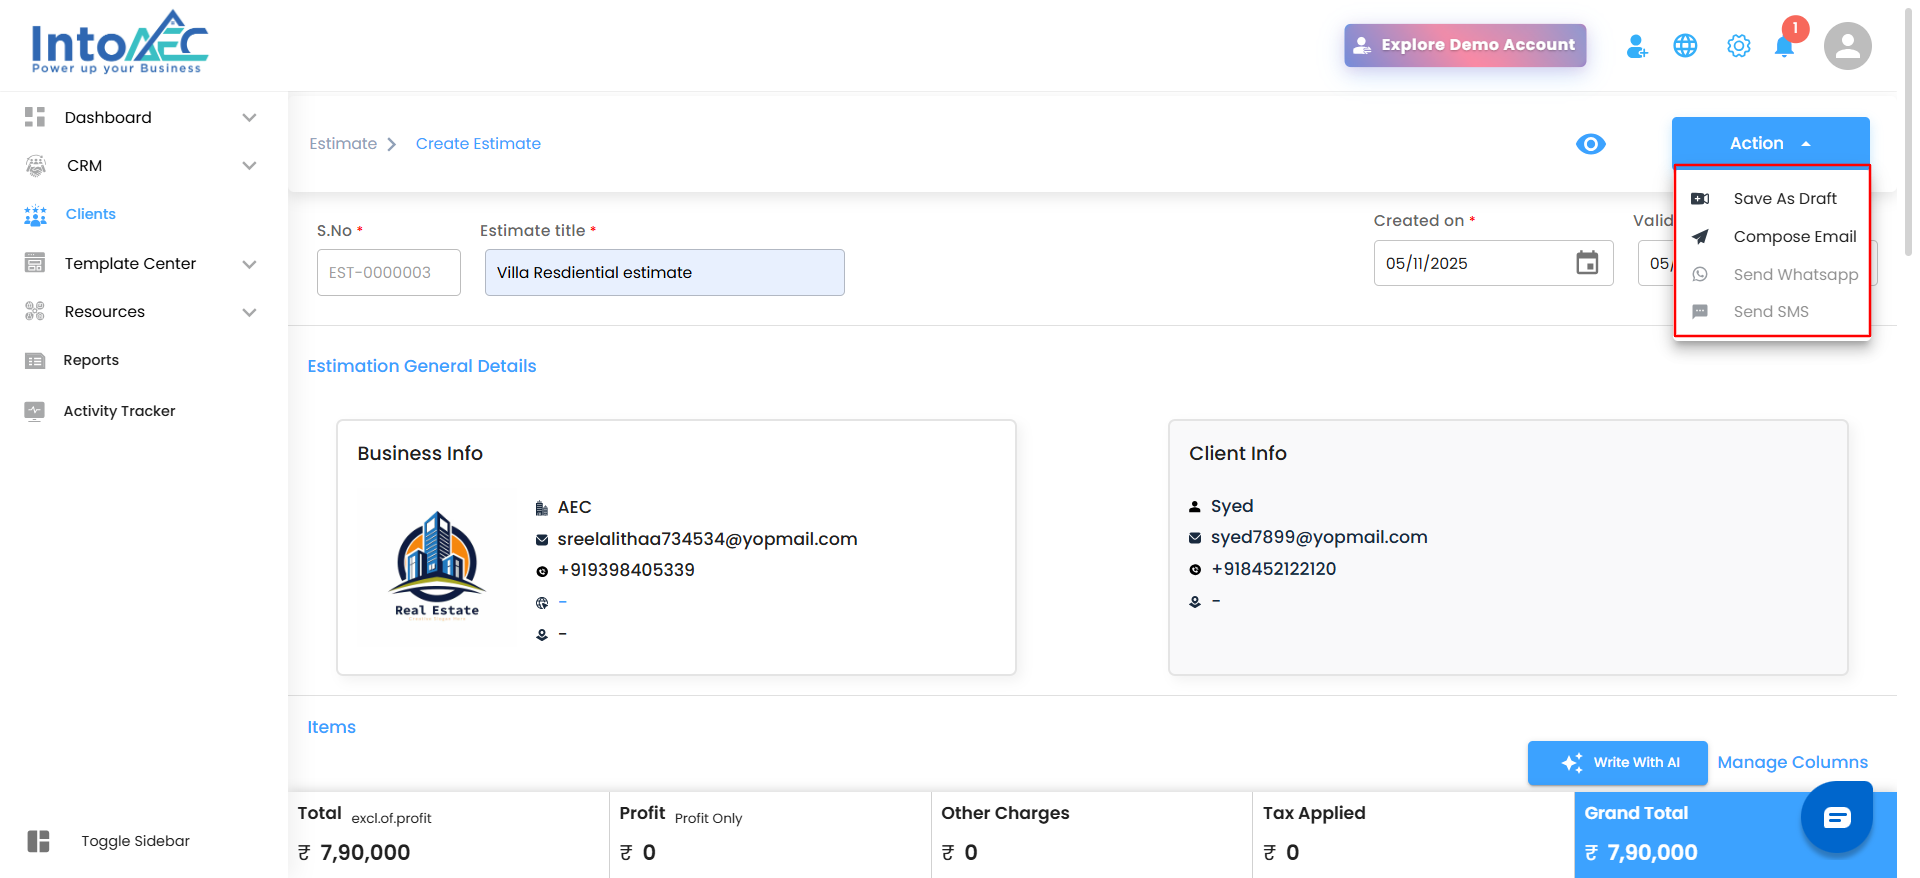Viewport: 1920px width, 878px height.
Task: Collapse the Action dropdown button
Action: point(1770,143)
